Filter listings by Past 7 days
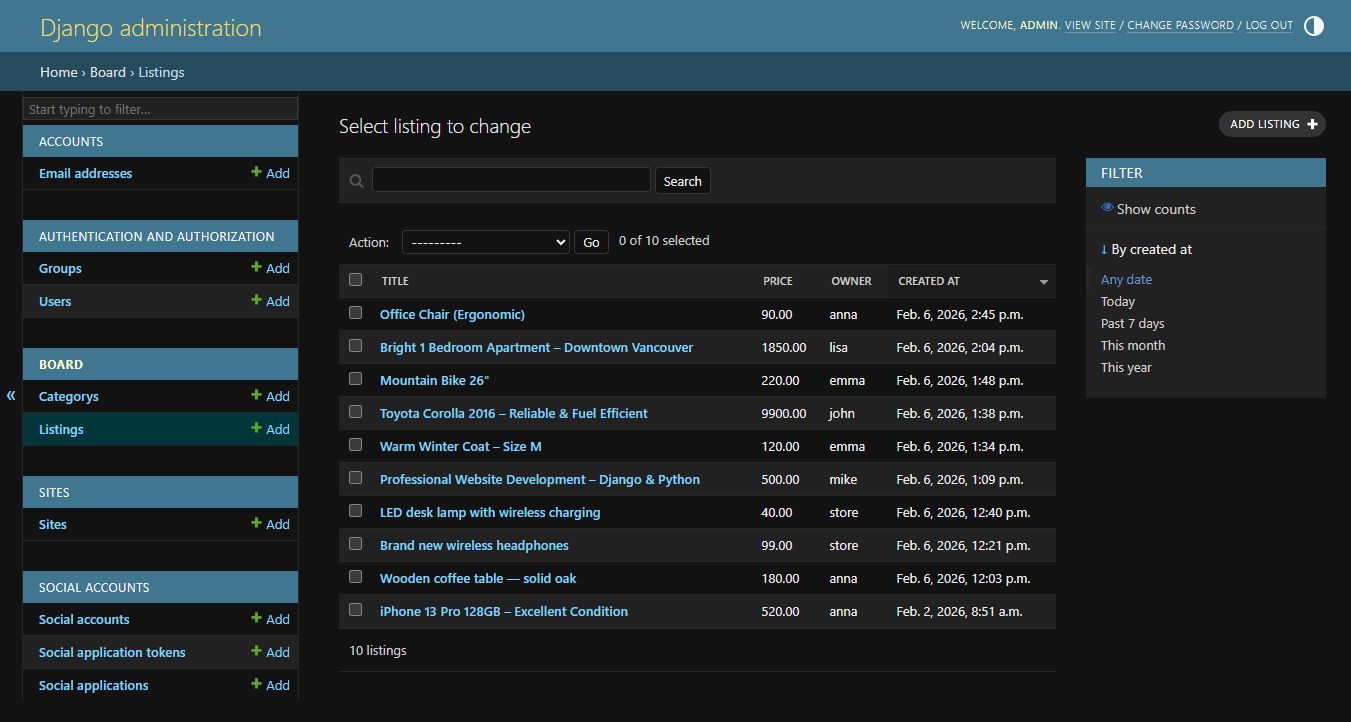The image size is (1351, 722). click(1132, 323)
